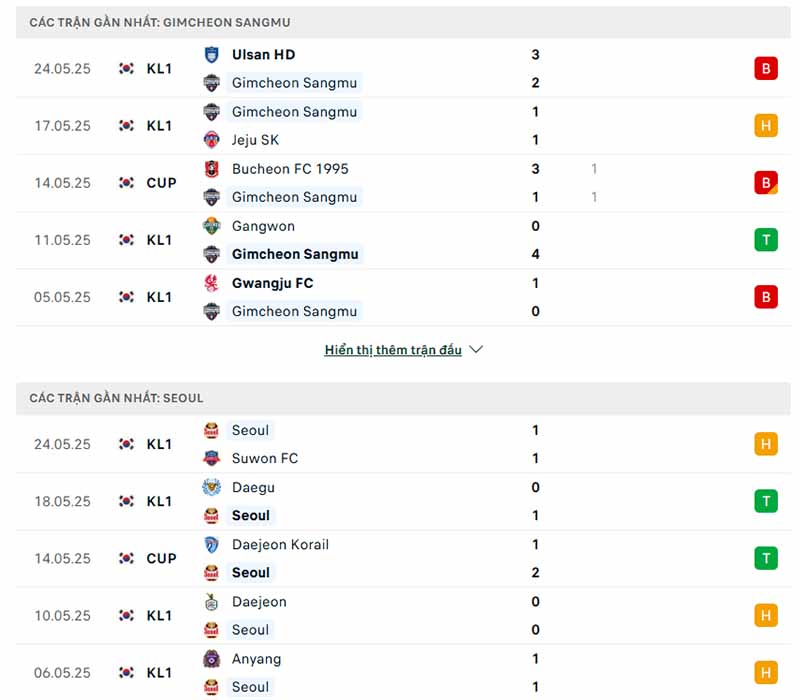
Task: Click the chevron arrow beside show more matches
Action: pos(476,350)
